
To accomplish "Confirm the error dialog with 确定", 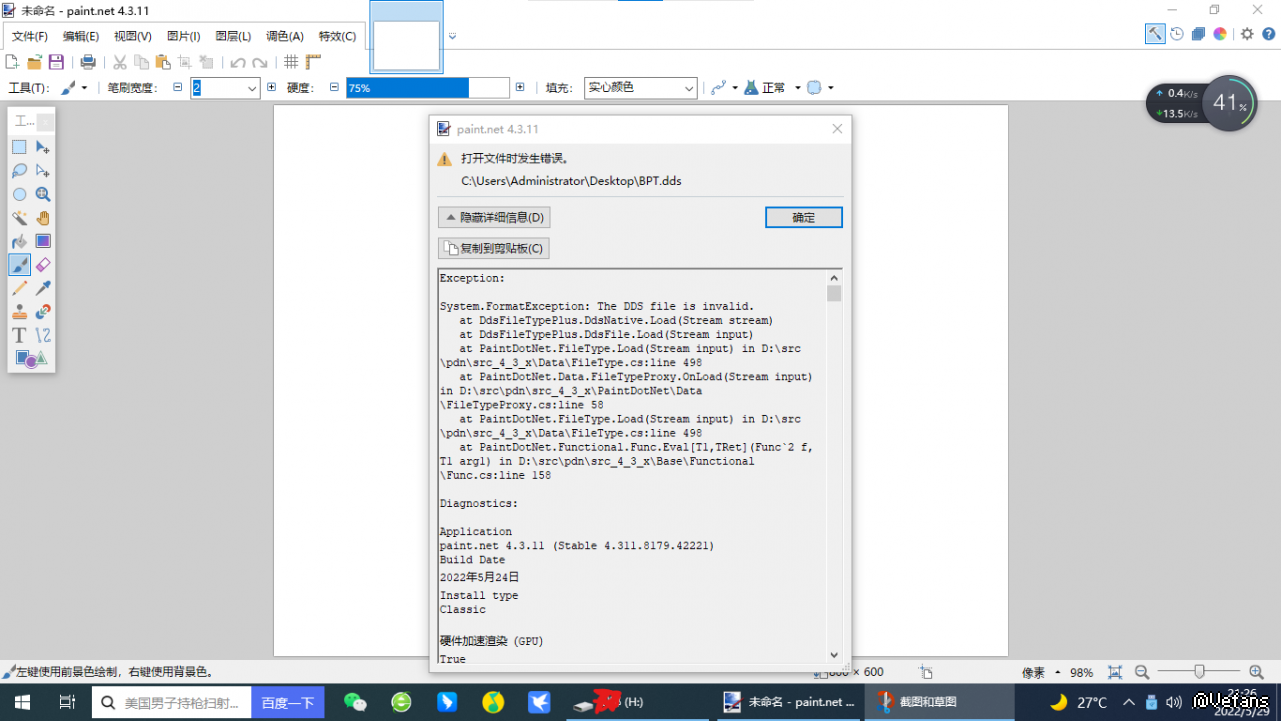I will click(x=804, y=217).
